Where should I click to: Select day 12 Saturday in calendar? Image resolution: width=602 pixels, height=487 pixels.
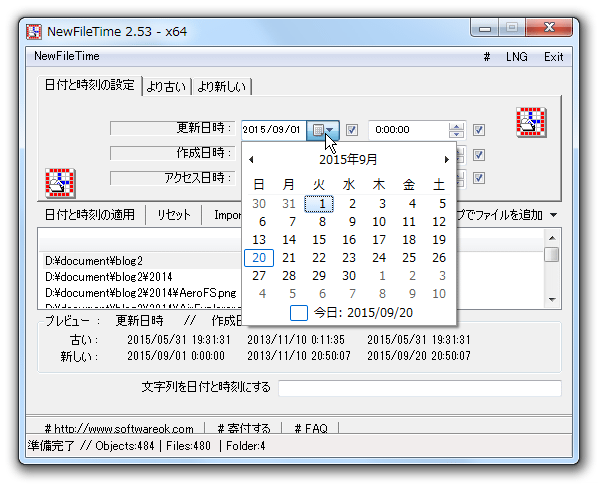point(439,222)
